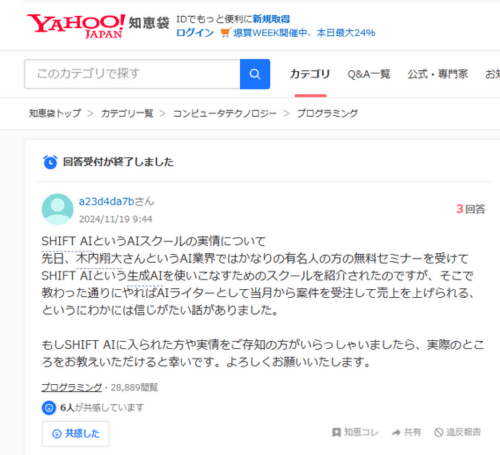Go to プログラミング breadcrumb link
Viewport: 500px width, 455px height.
pos(327,113)
